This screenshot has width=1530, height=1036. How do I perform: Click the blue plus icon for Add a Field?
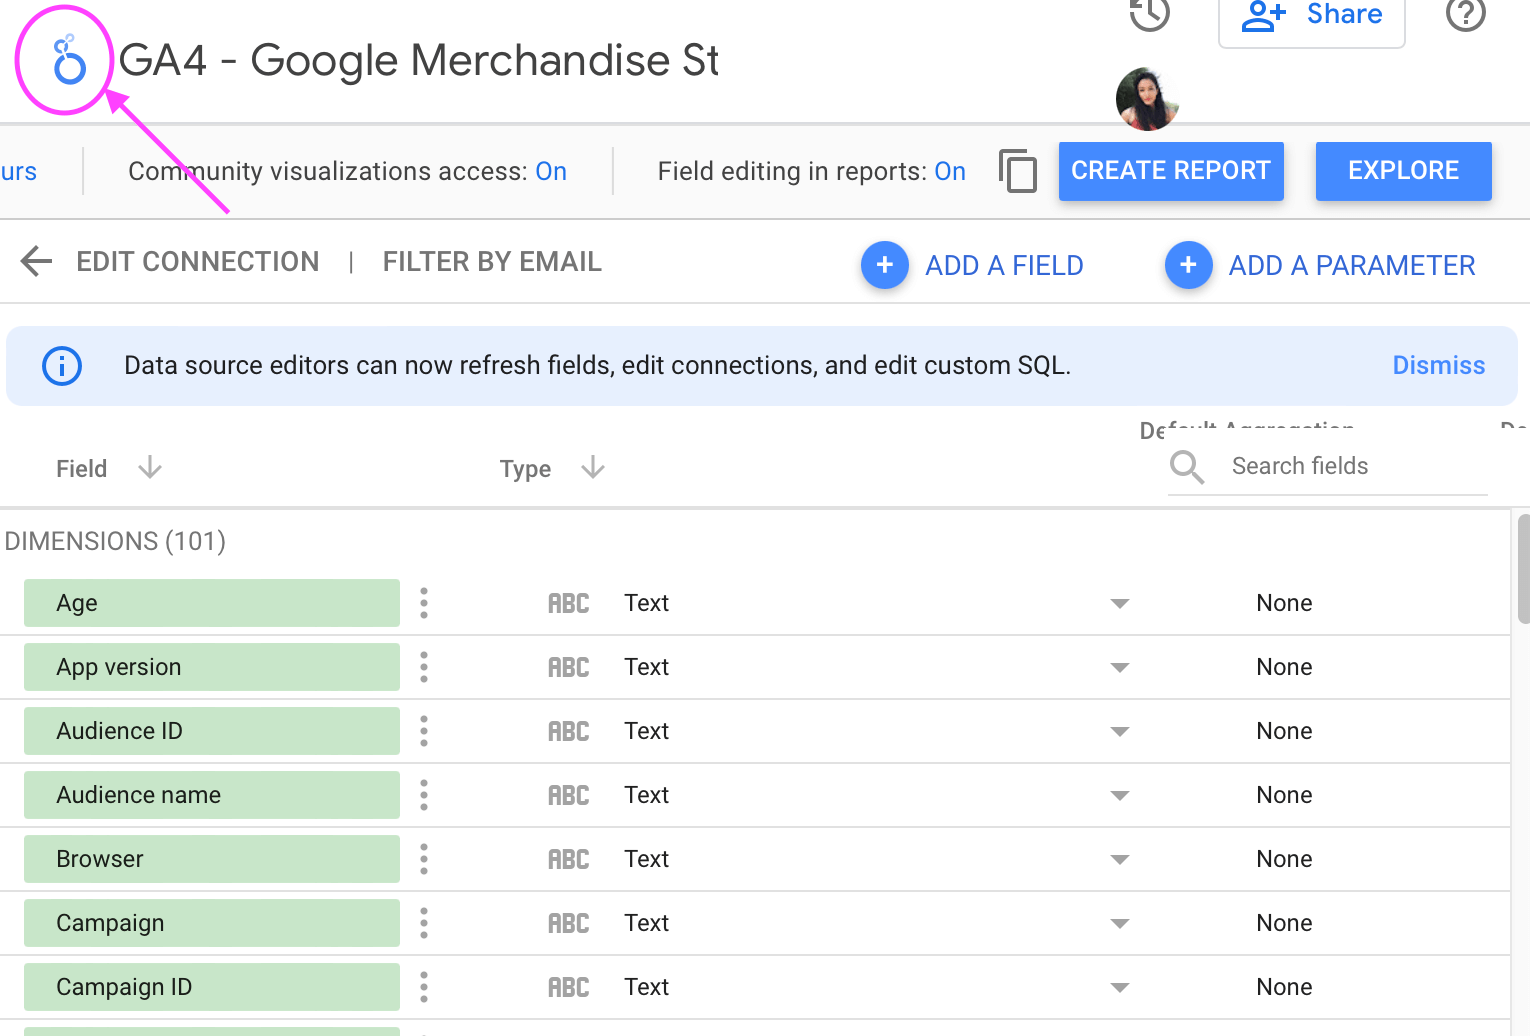click(885, 265)
